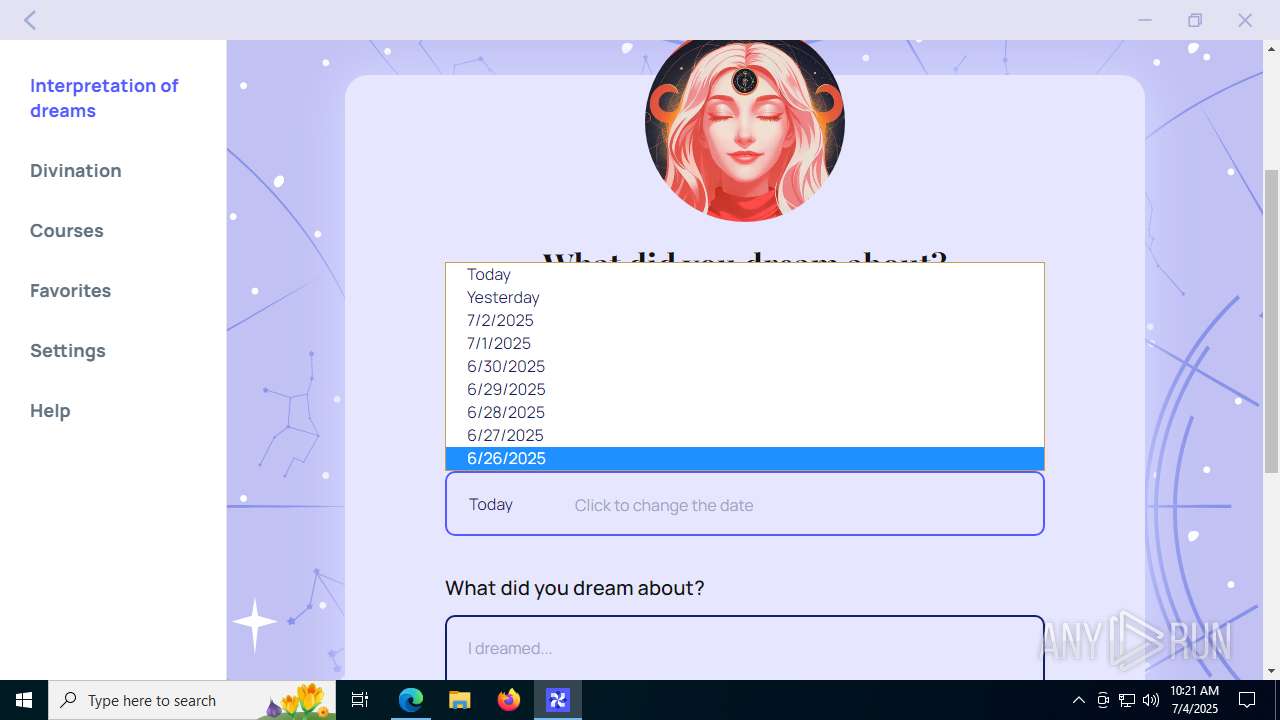
Task: Click the dream app taskbar icon
Action: (557, 700)
